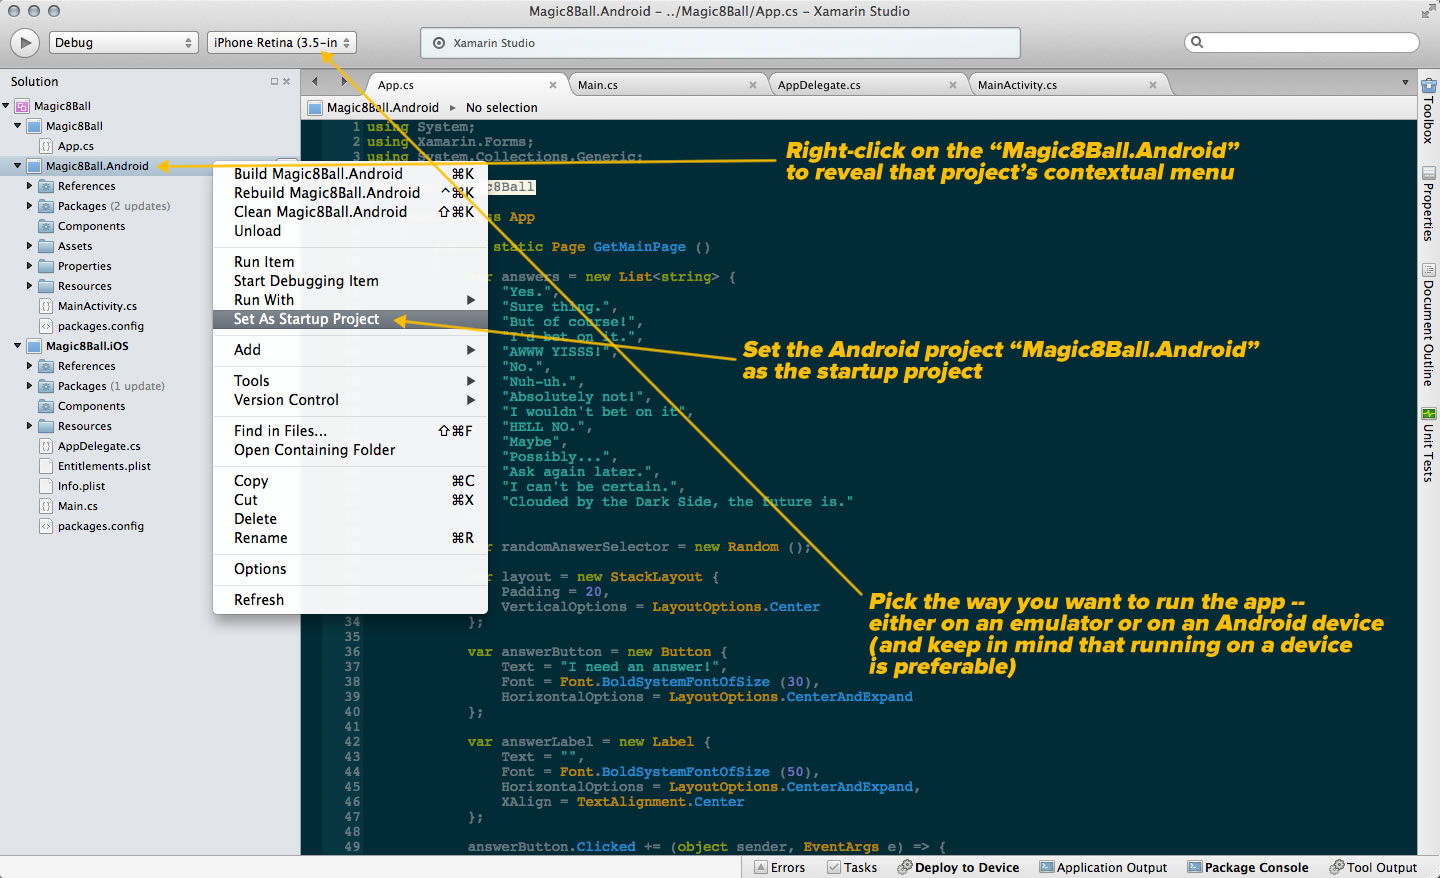
Task: Select Options in context menu
Action: (x=351, y=569)
